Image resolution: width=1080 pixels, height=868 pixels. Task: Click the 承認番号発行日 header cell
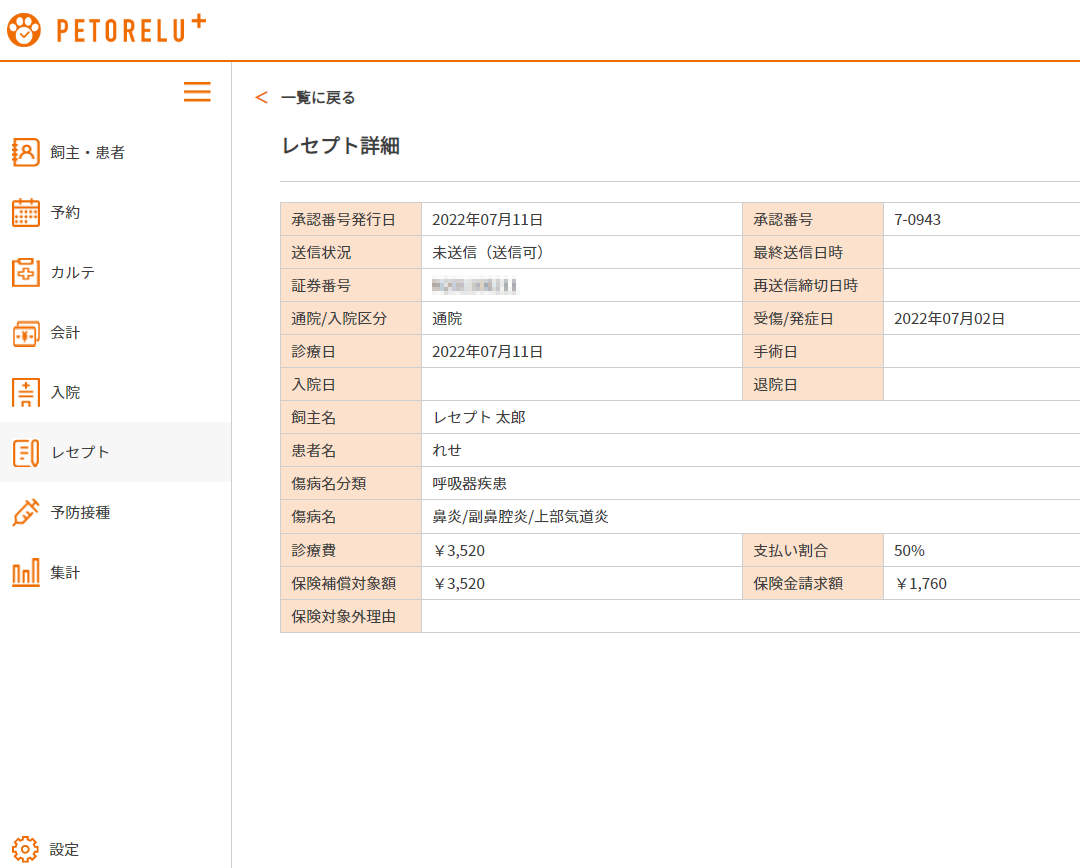point(351,220)
